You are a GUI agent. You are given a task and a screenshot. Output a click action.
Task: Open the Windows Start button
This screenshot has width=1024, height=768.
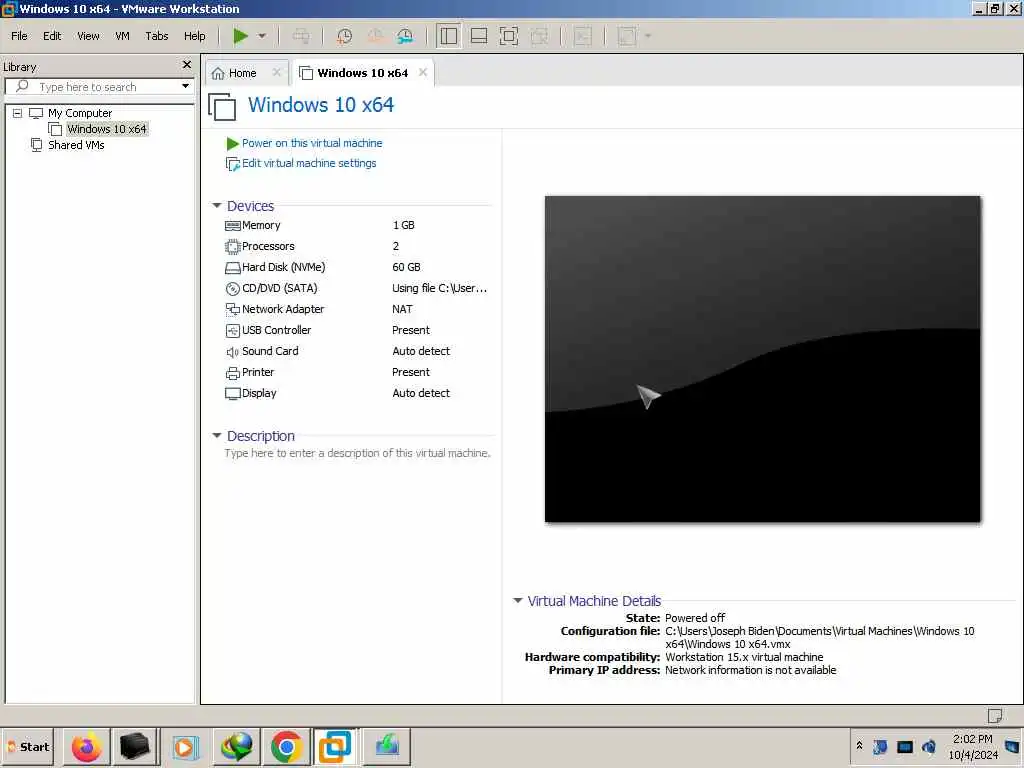28,746
